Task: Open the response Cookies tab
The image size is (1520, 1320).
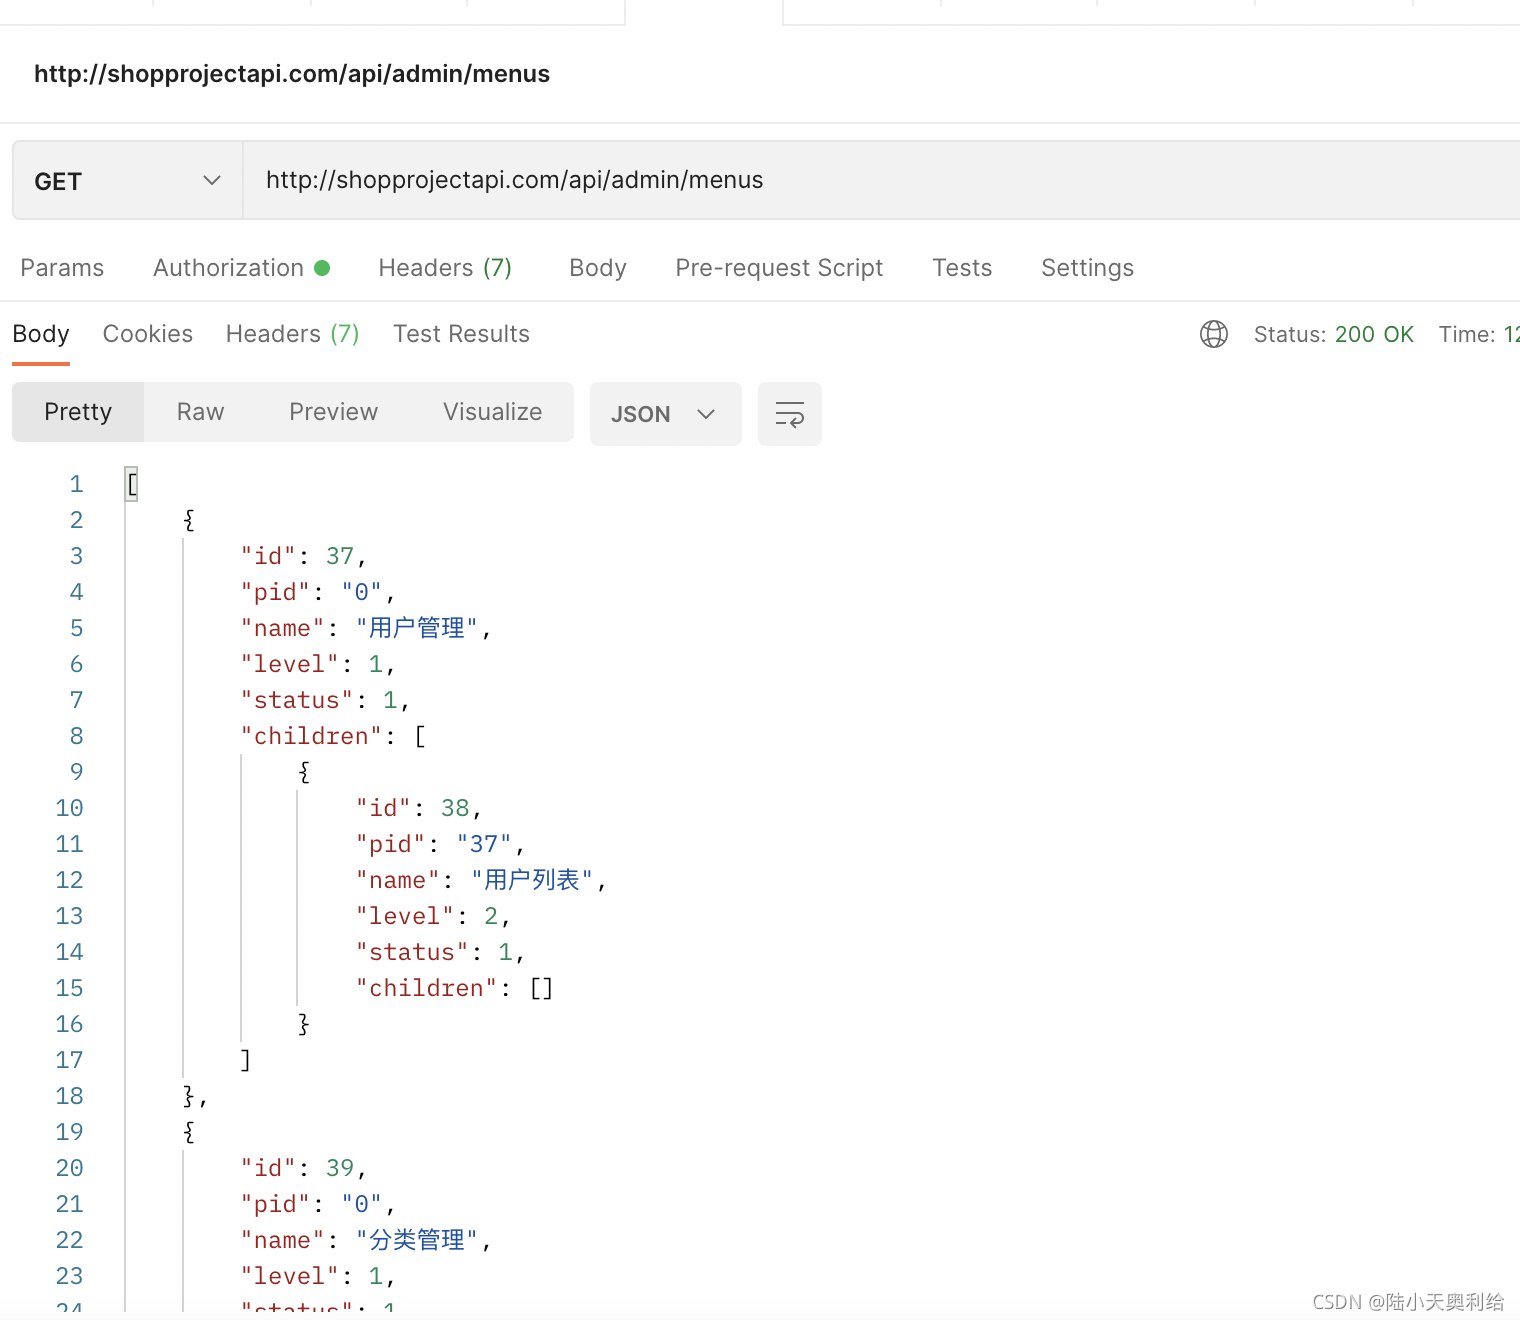Action: 148,334
